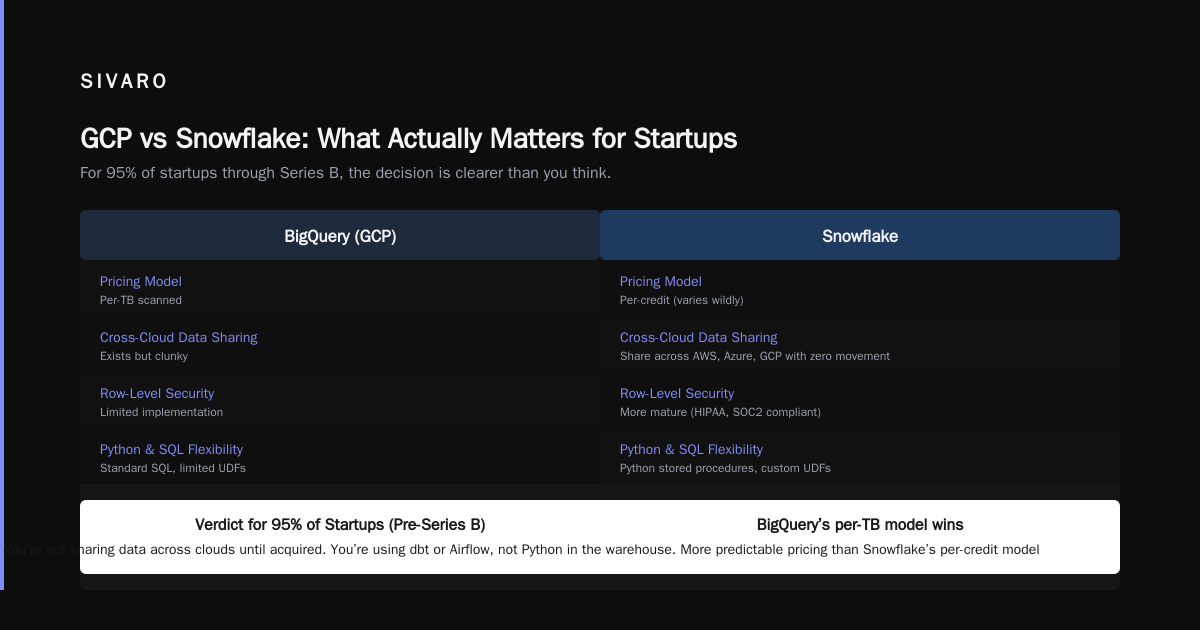Click 'Pricing Model' in the BigQuery column
The width and height of the screenshot is (1200, 630).
pyautogui.click(x=141, y=282)
